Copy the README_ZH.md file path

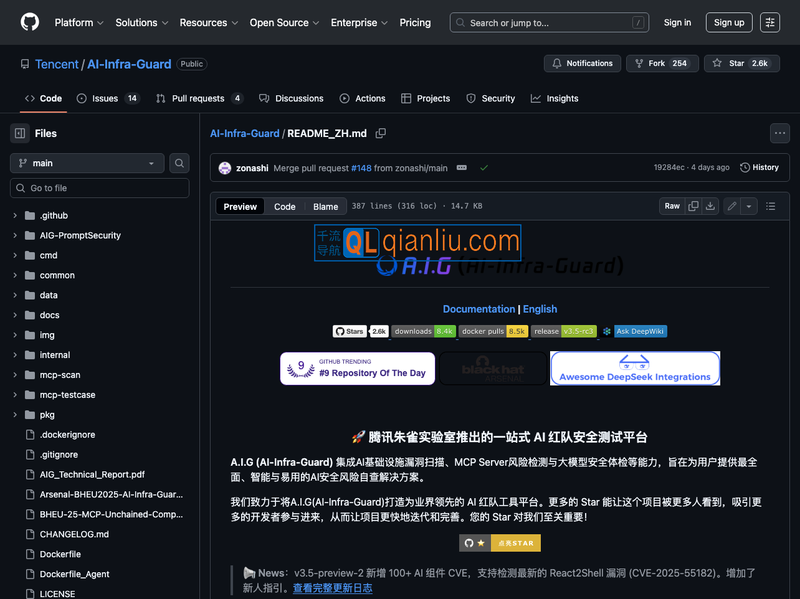pyautogui.click(x=381, y=133)
